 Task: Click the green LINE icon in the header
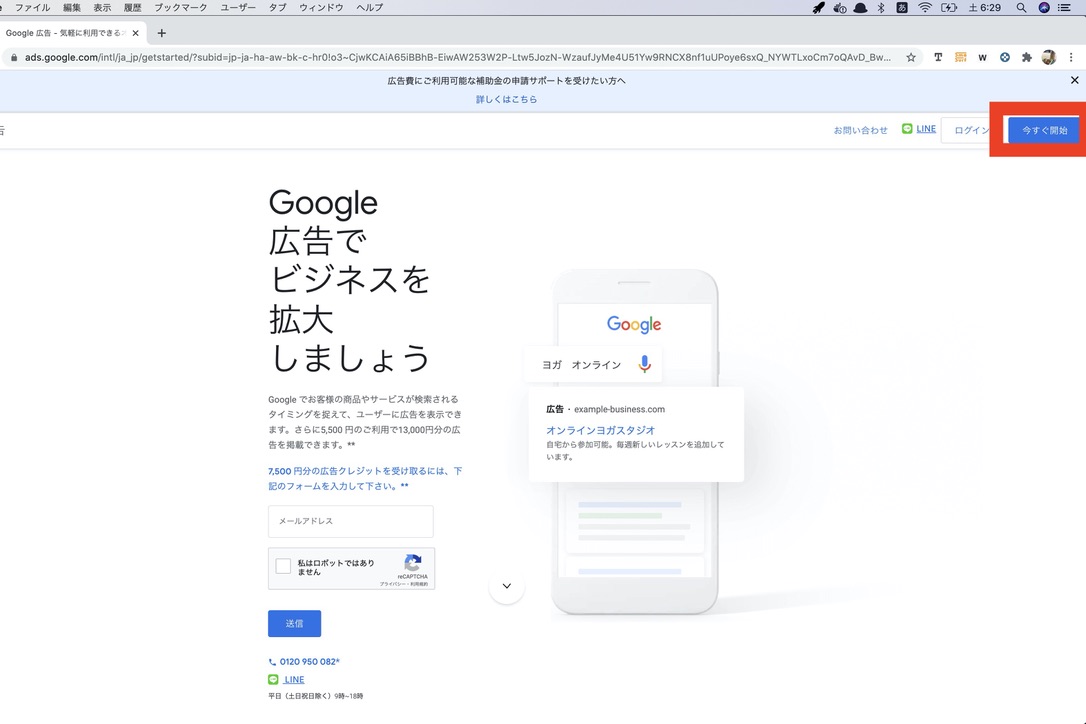coord(907,129)
